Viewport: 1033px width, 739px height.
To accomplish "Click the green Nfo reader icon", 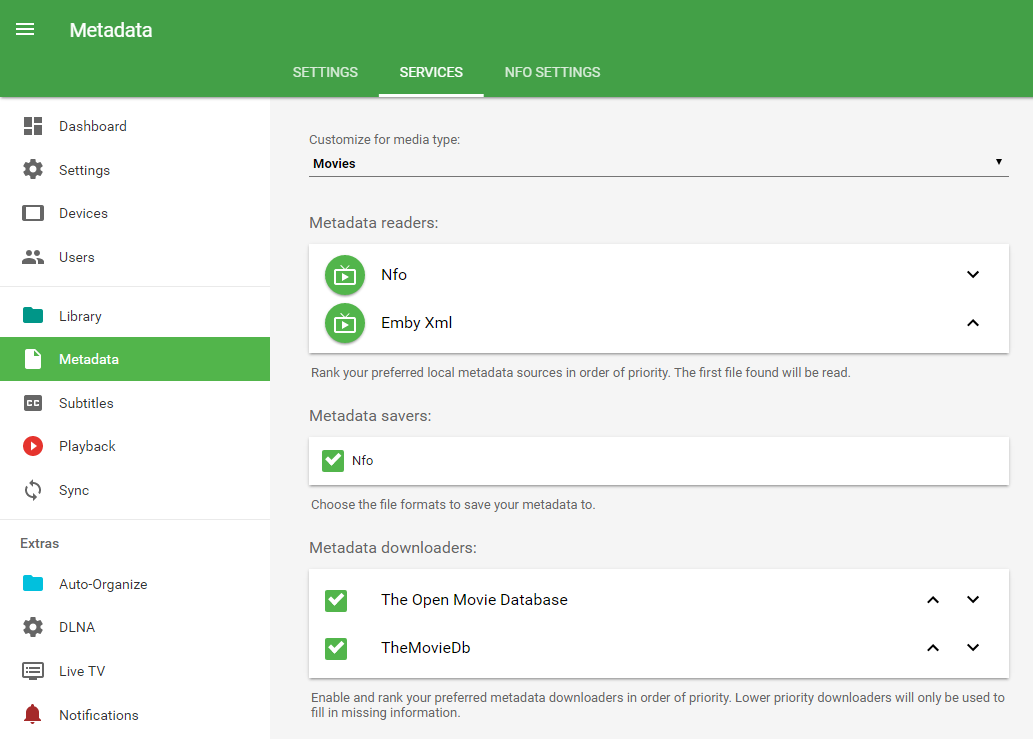I will (345, 275).
